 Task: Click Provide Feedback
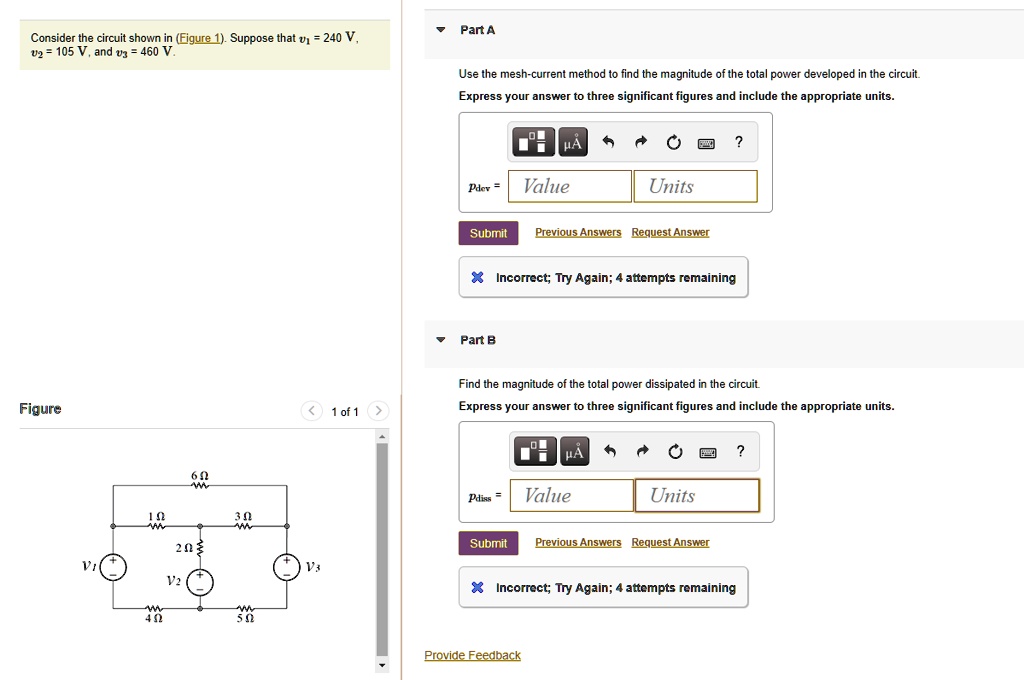[472, 655]
